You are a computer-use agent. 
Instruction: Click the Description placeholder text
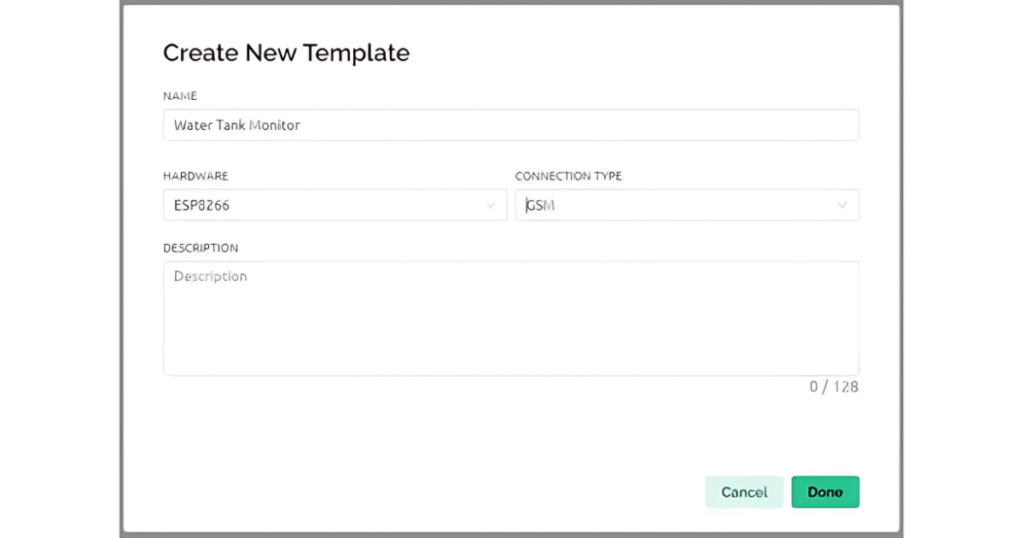(x=210, y=276)
